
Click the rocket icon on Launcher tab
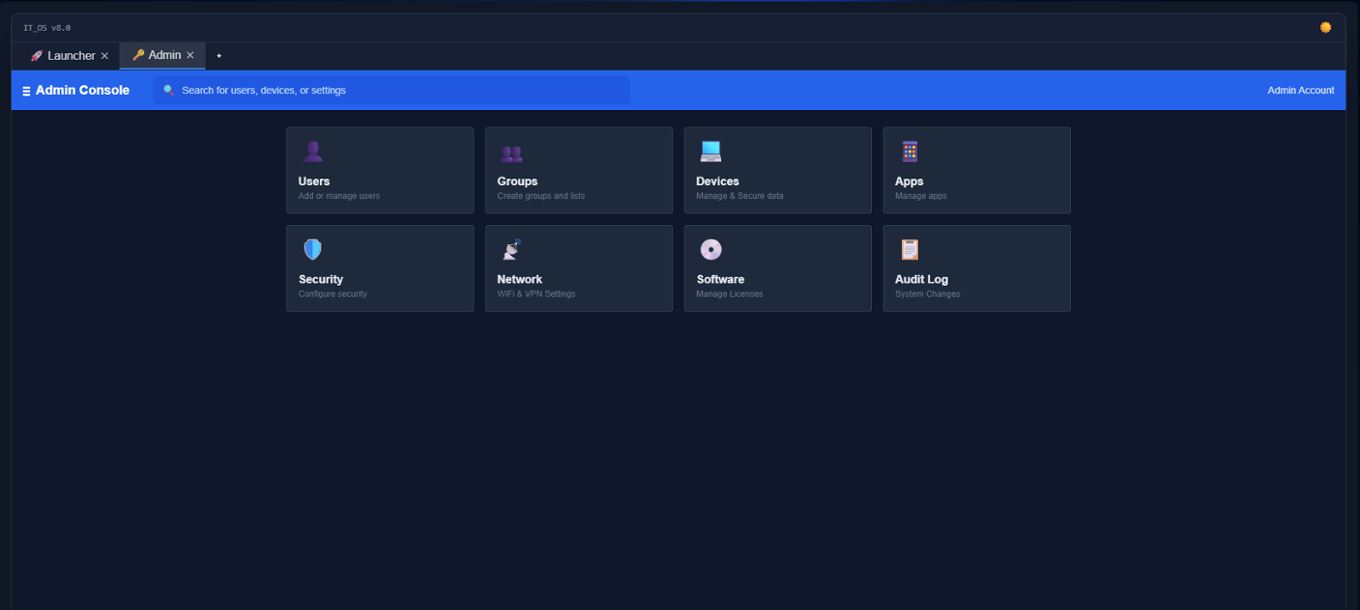[36, 56]
